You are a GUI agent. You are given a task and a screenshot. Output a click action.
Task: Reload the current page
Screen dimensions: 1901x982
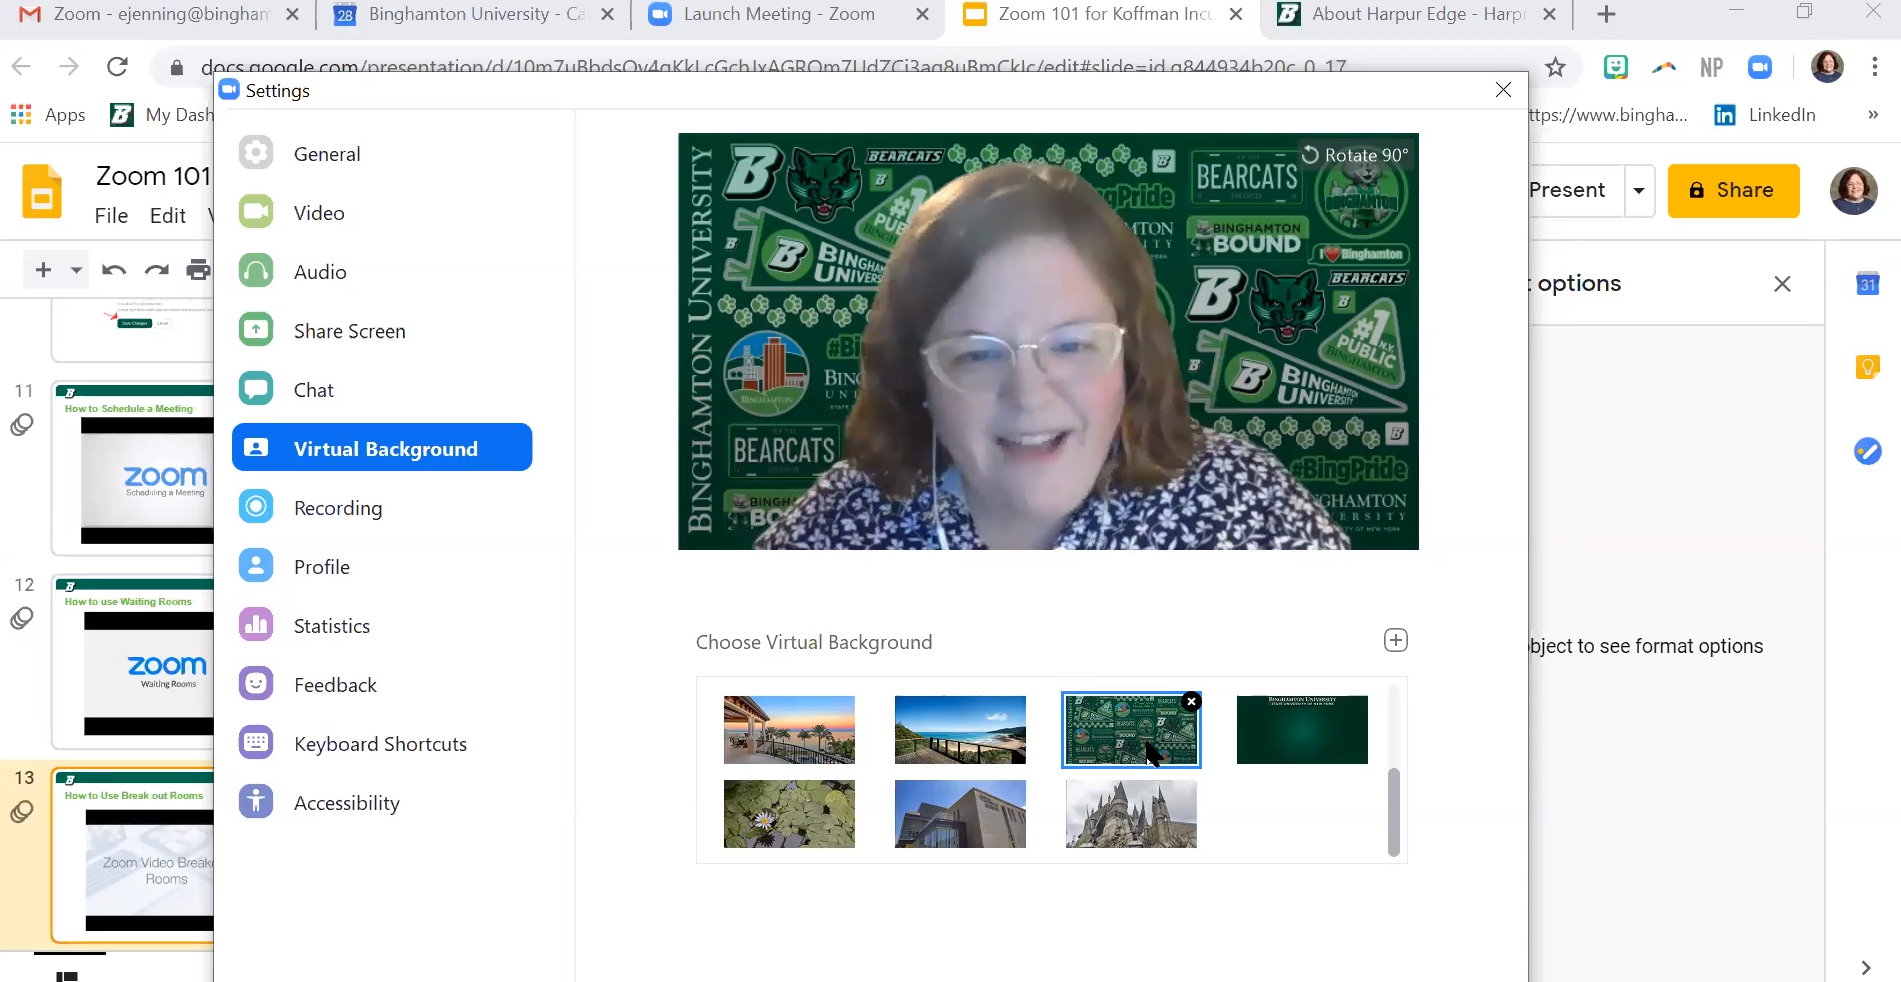coord(117,67)
